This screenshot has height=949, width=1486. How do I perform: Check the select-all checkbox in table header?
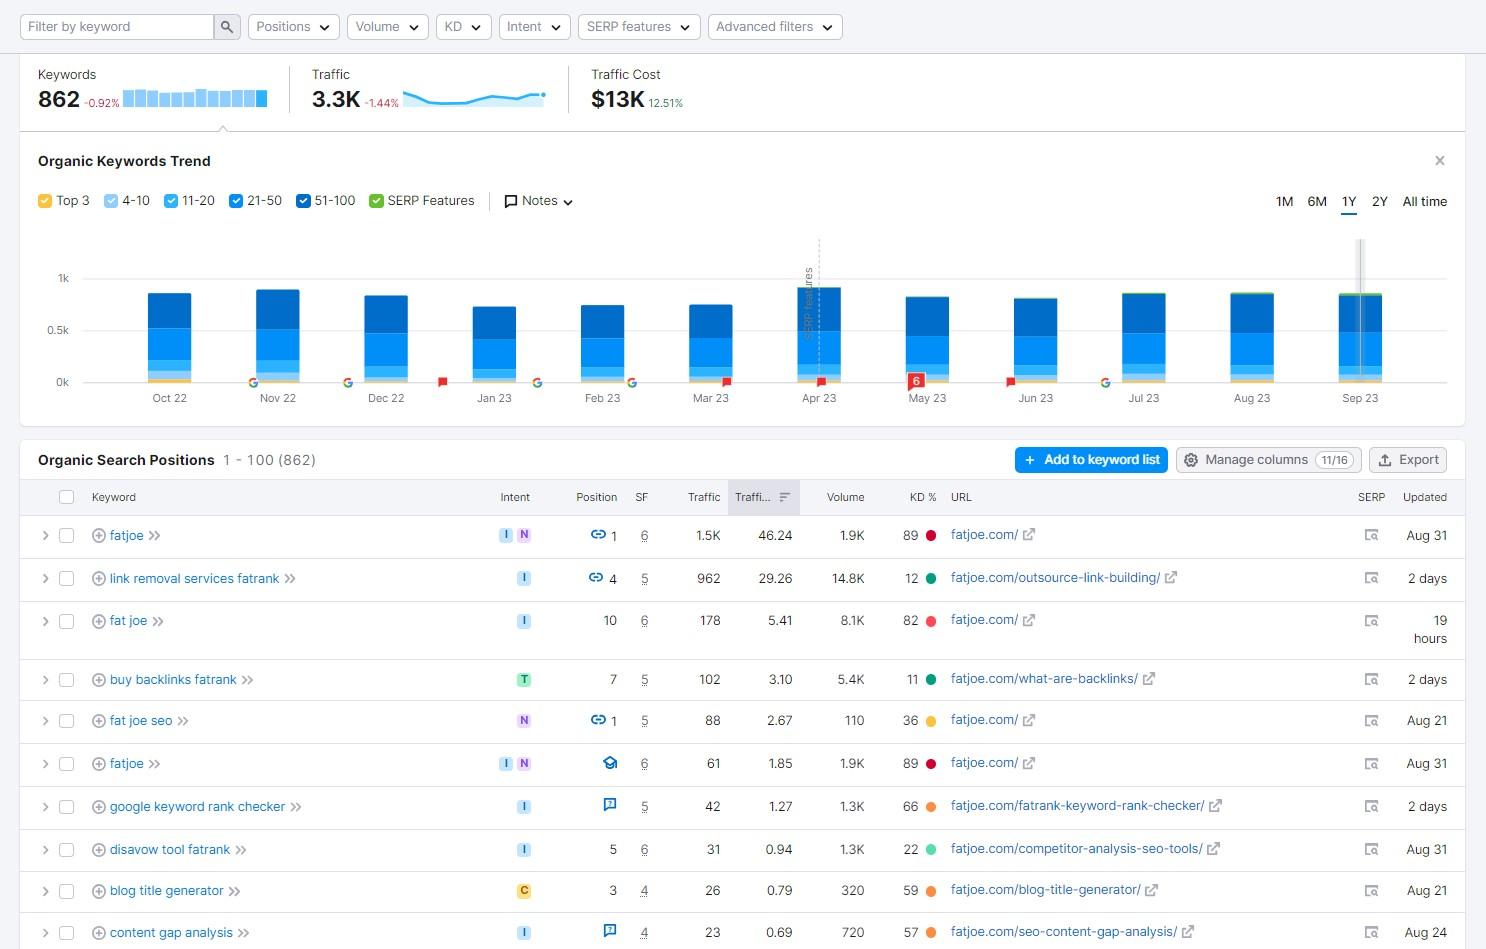[66, 497]
